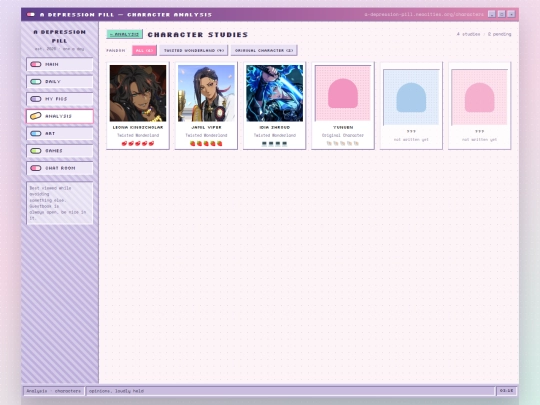The image size is (540, 405).
Task: Select the All fandom filter
Action: pyautogui.click(x=144, y=50)
